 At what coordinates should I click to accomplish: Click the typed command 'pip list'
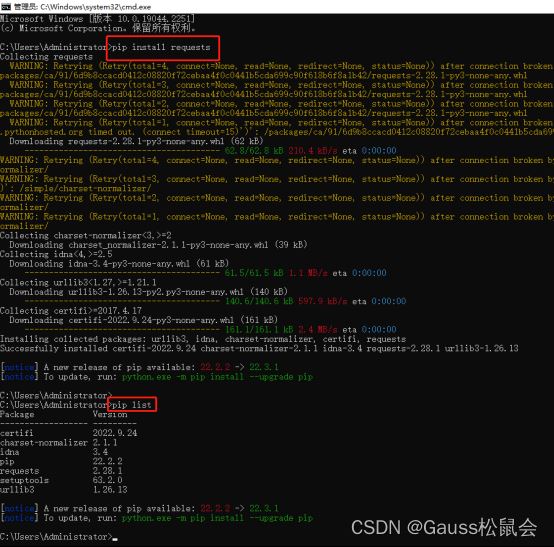pos(131,405)
